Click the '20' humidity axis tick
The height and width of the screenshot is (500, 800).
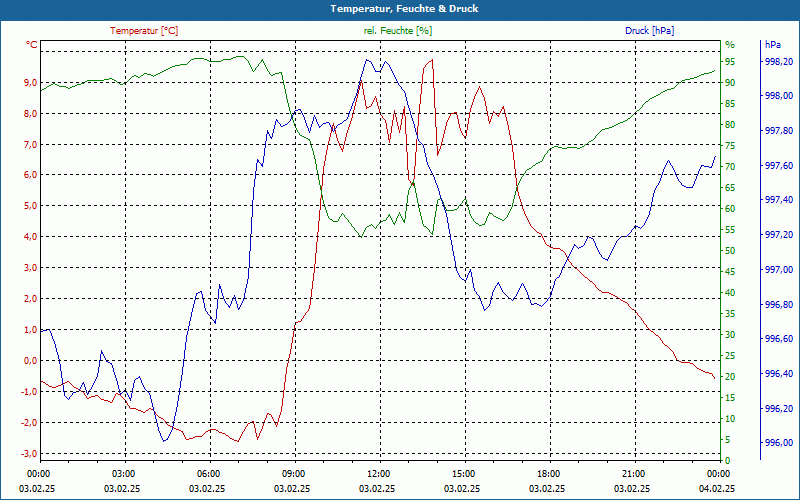pyautogui.click(x=730, y=377)
